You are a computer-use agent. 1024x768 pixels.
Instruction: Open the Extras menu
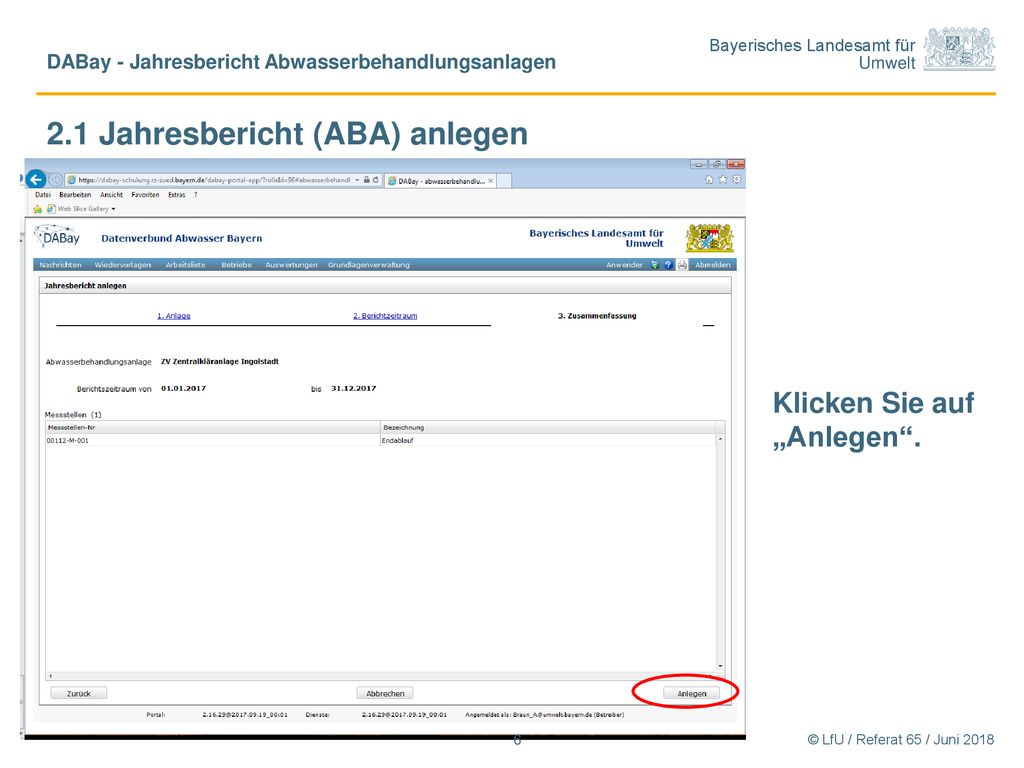click(x=176, y=195)
